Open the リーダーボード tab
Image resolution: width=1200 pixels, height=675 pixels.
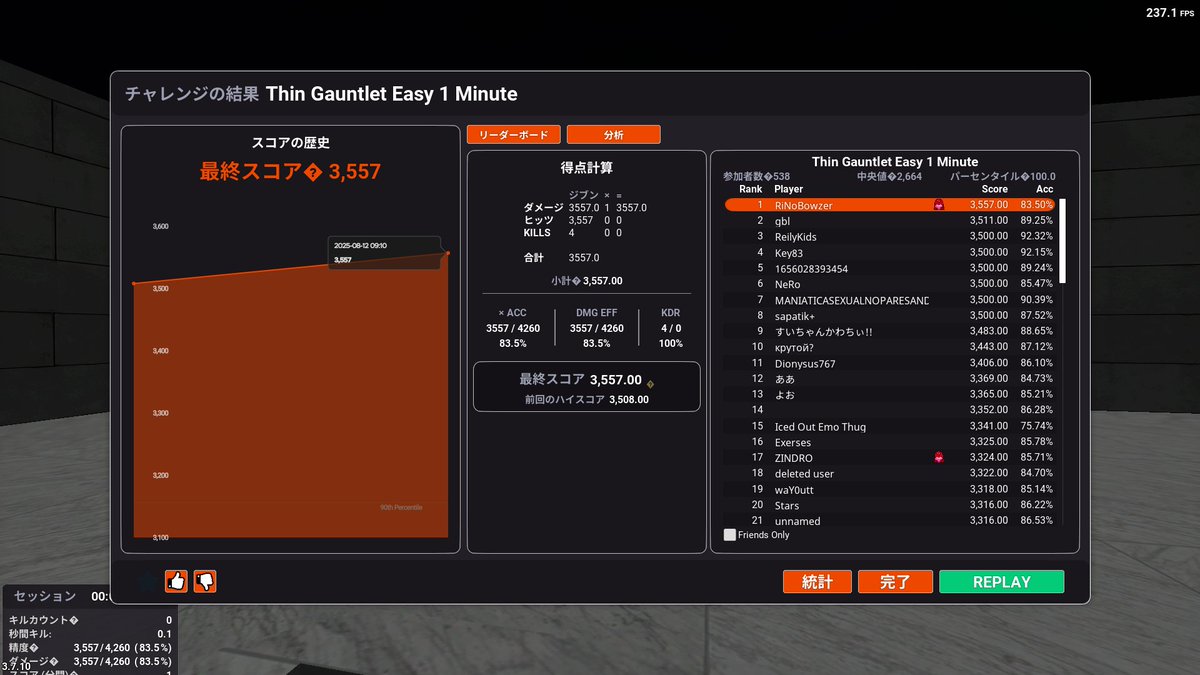[513, 134]
